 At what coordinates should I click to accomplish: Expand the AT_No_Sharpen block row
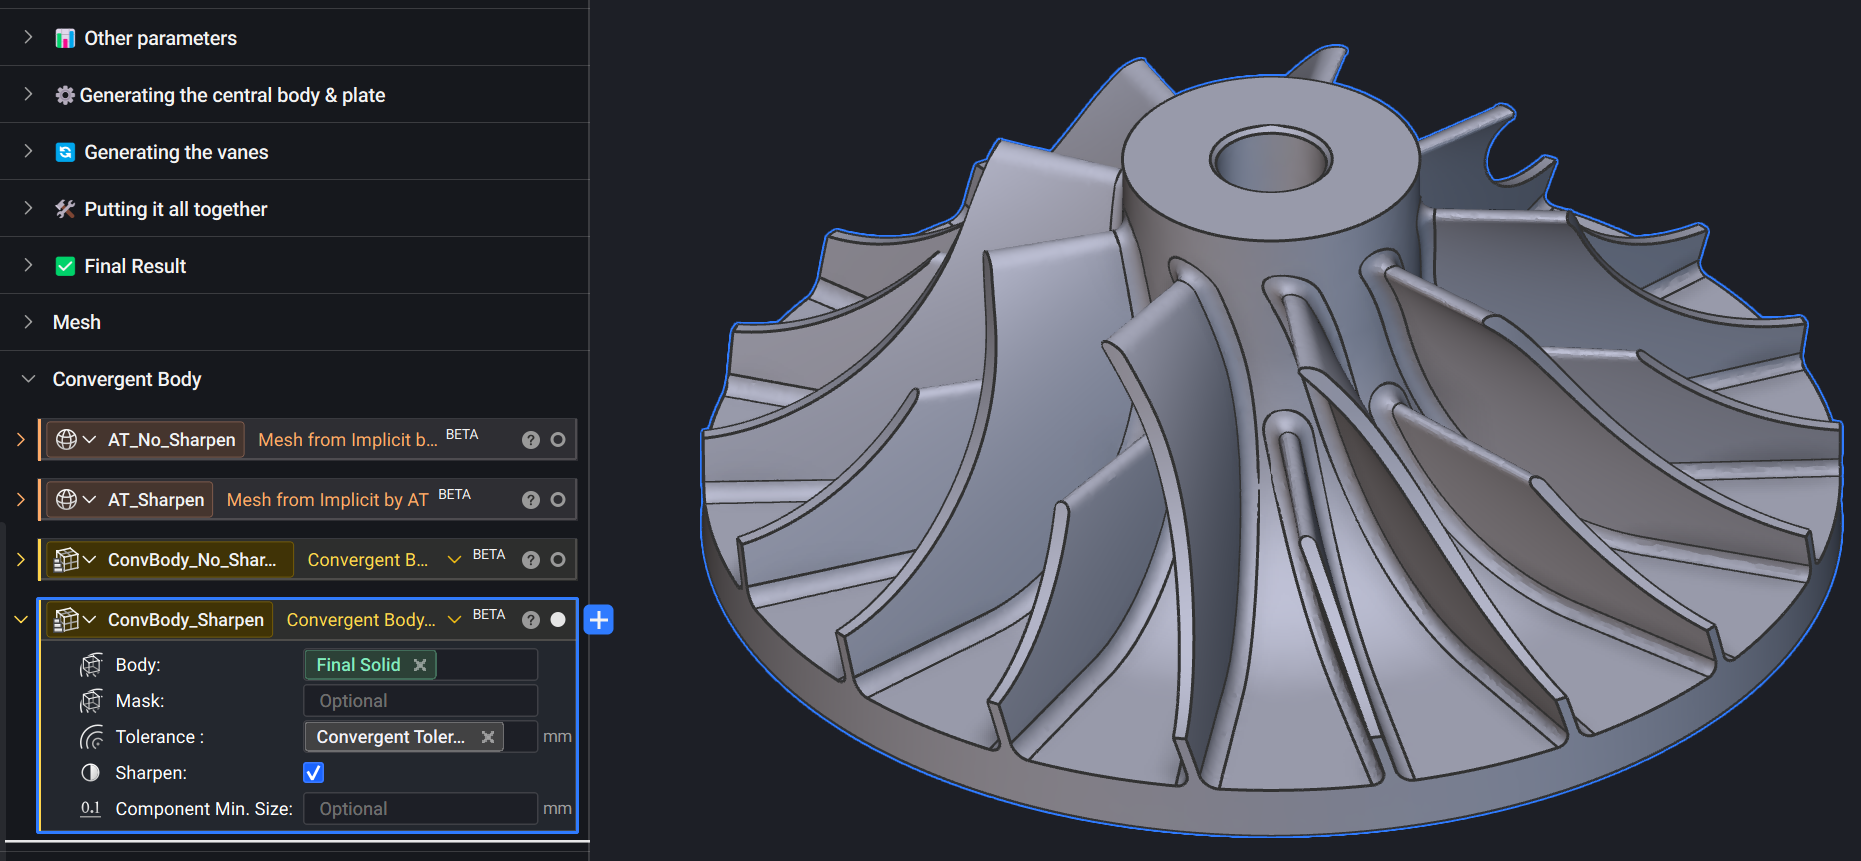click(x=20, y=440)
